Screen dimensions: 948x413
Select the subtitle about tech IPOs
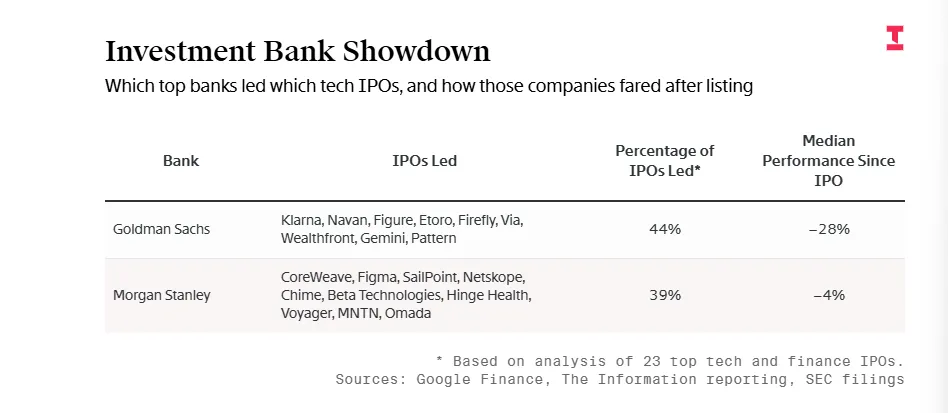coord(428,86)
